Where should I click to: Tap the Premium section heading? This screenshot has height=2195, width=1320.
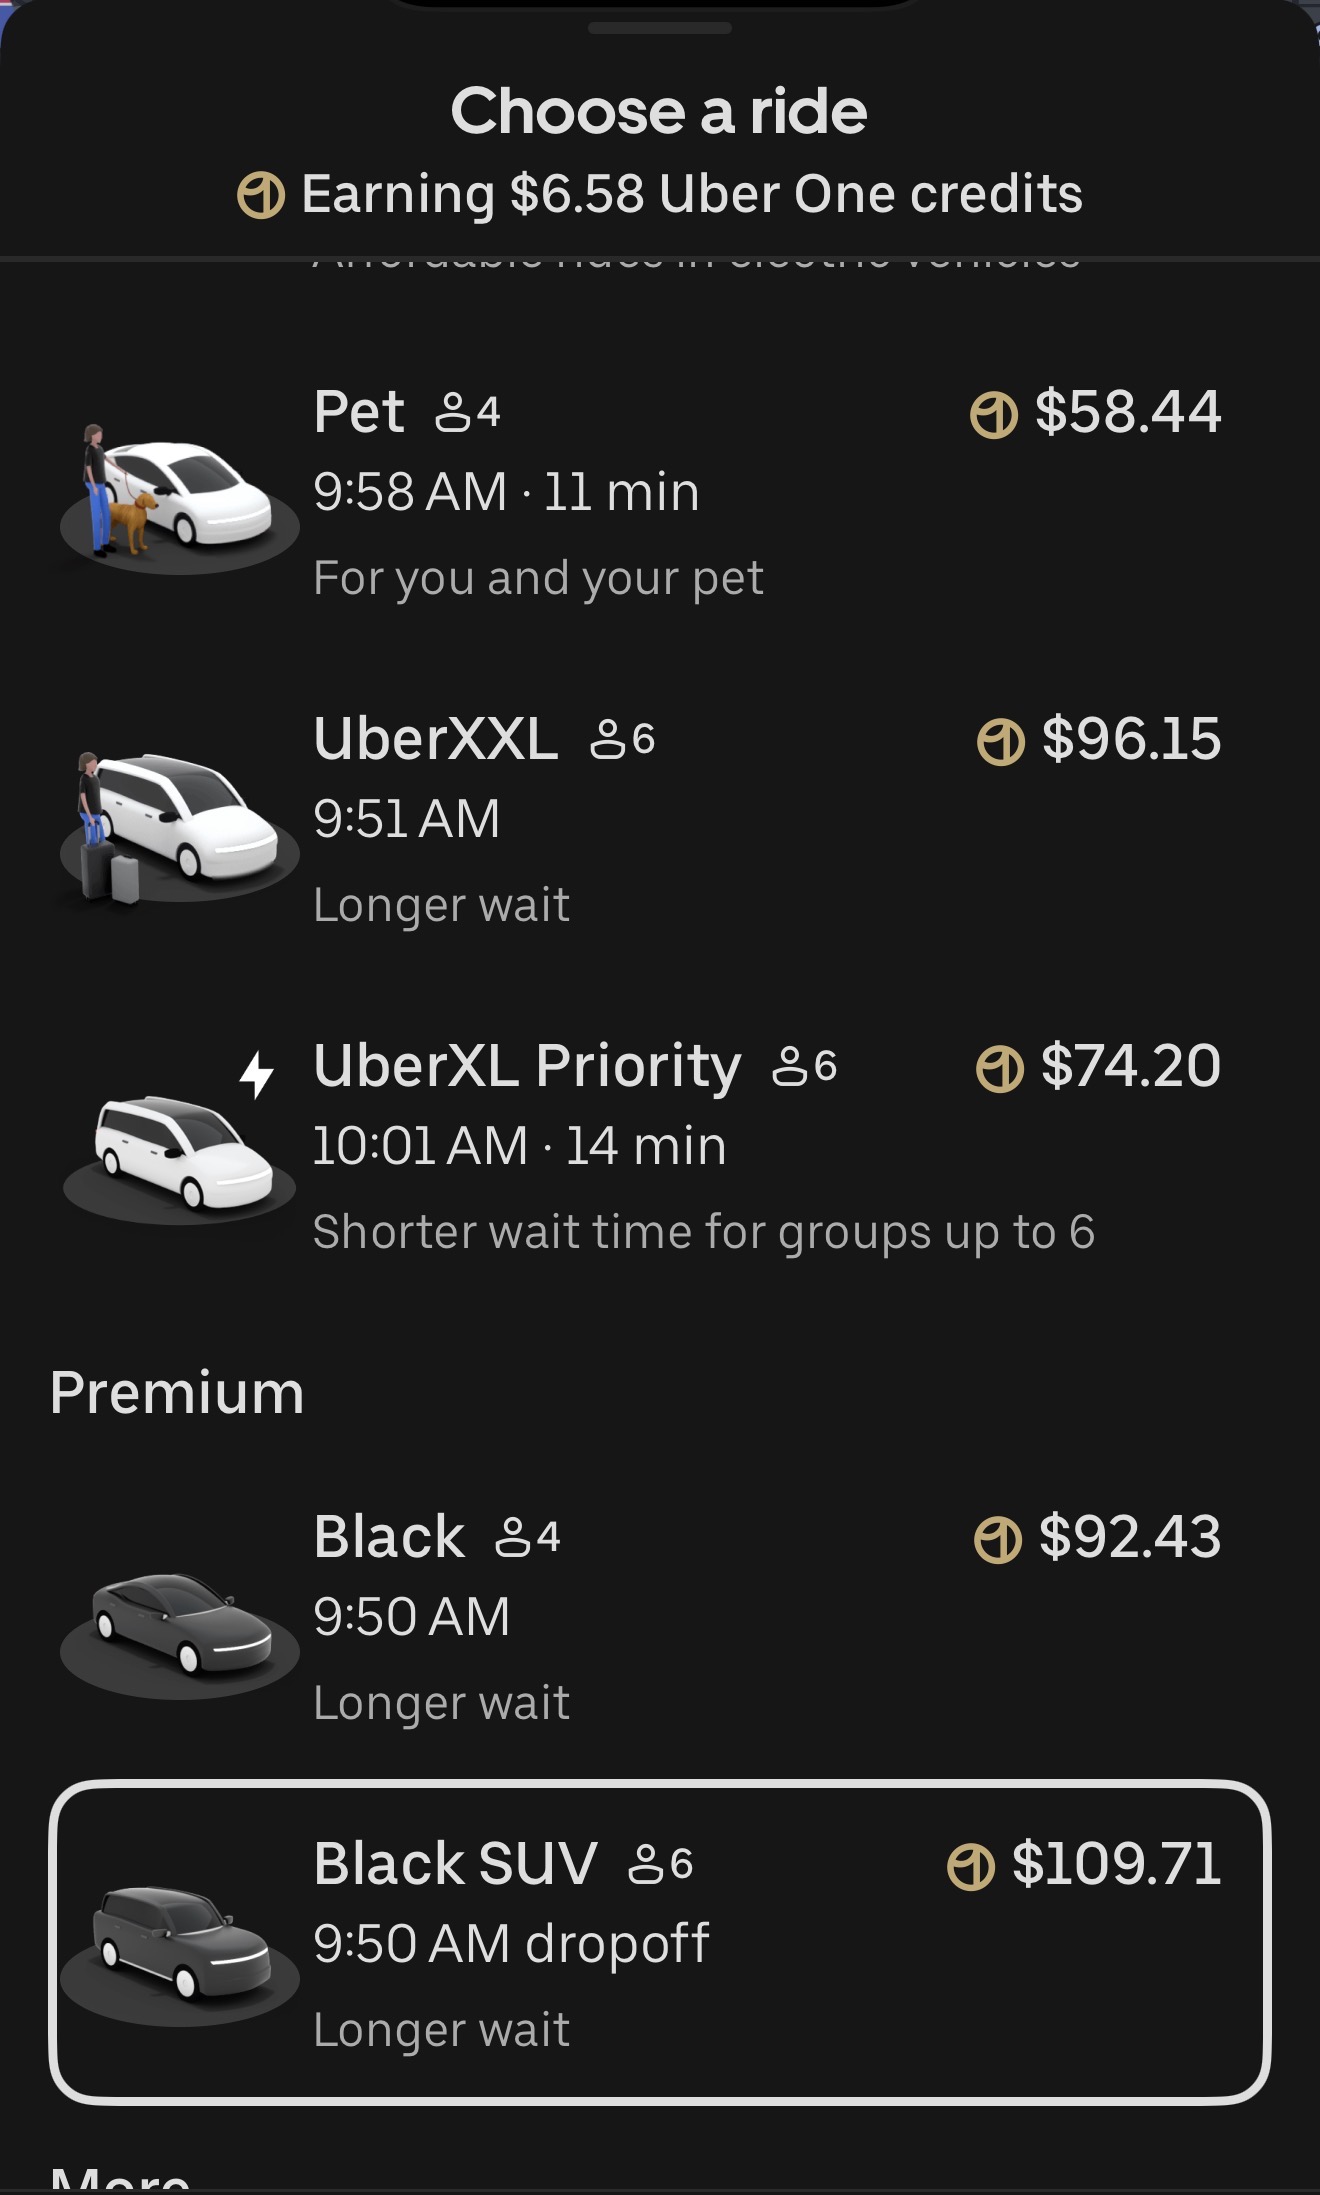click(177, 1393)
